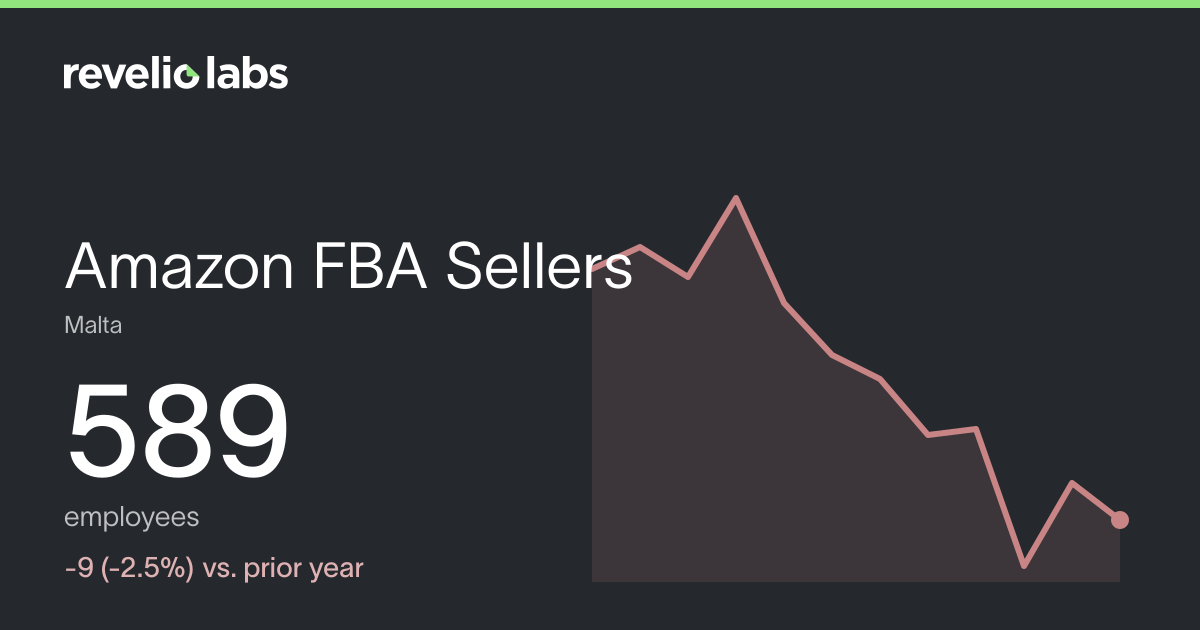Viewport: 1200px width, 630px height.
Task: Click the endpoint dot on the chart line
Action: pos(1120,519)
